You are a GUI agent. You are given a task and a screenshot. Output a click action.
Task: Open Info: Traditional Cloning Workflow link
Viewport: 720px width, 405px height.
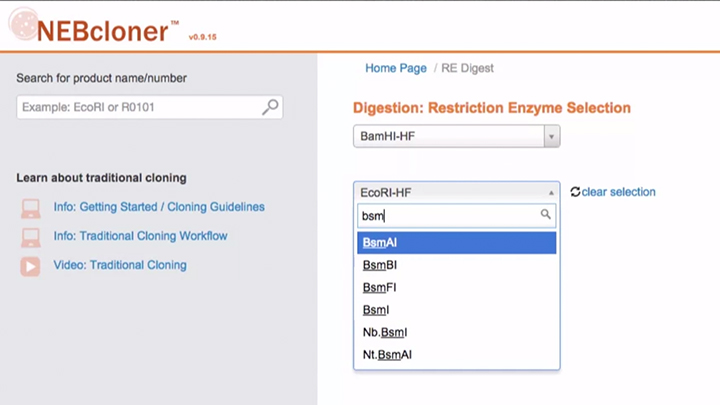(140, 236)
